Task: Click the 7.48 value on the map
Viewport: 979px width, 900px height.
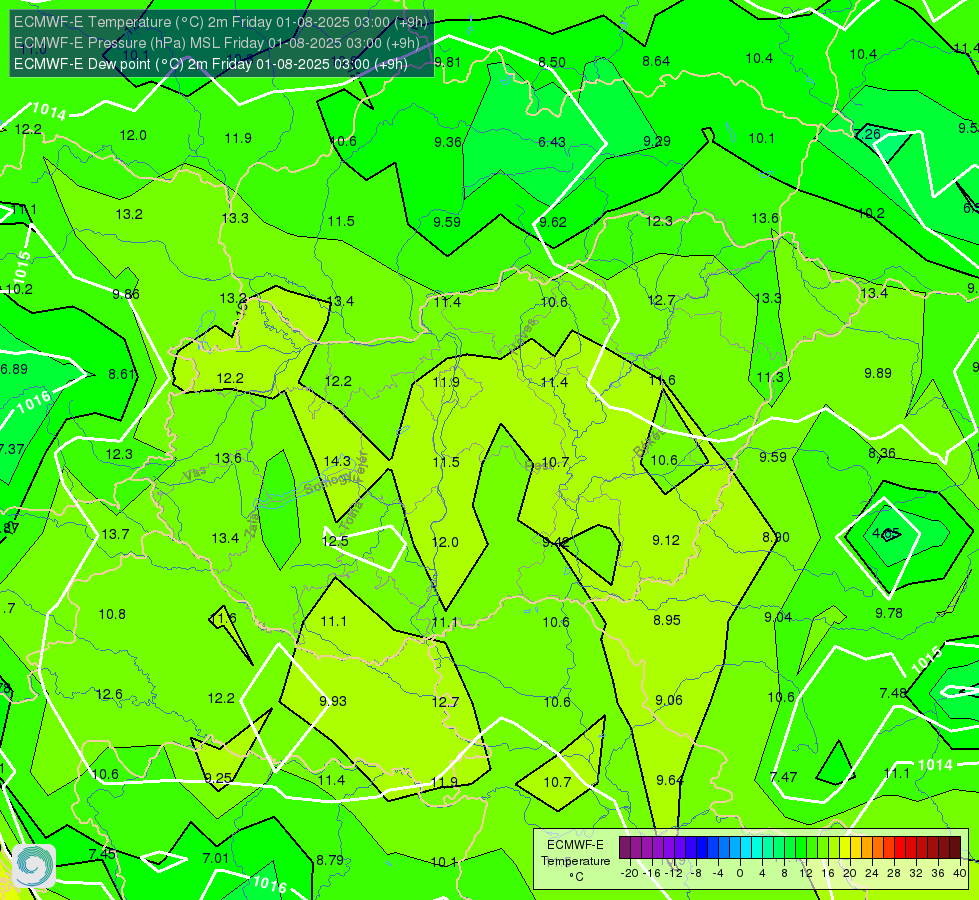Action: (893, 693)
